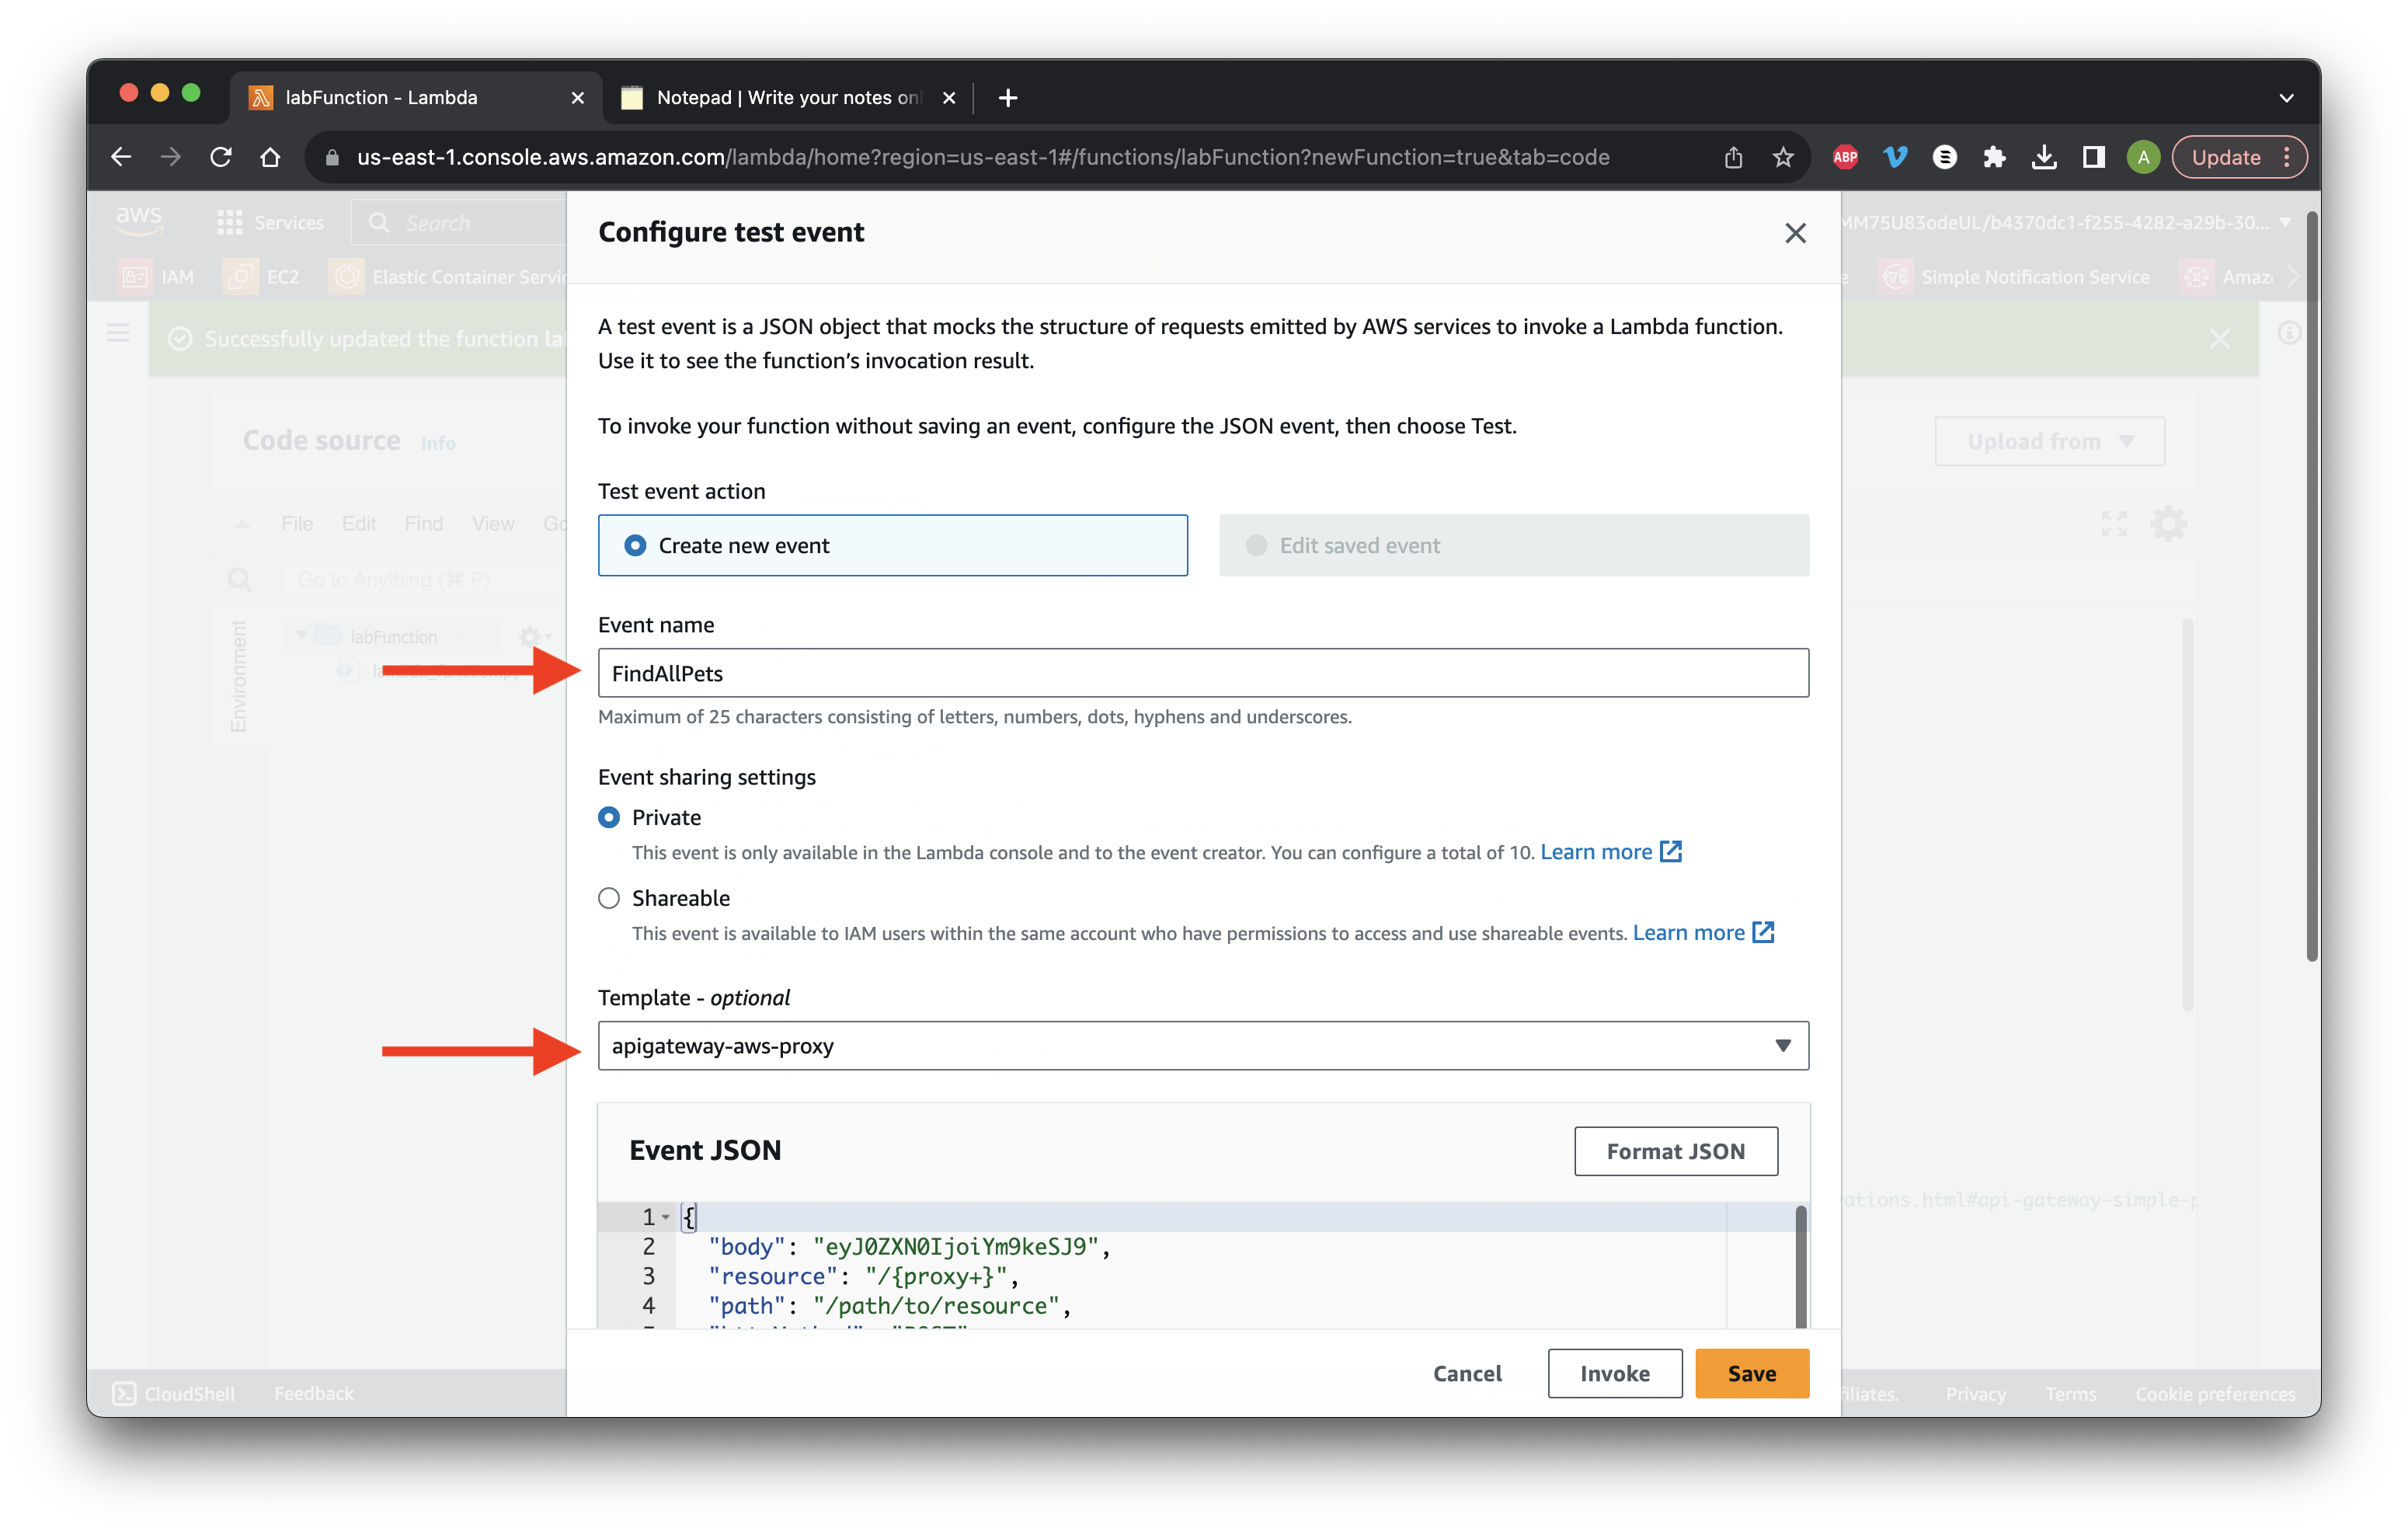Save the test event
Screen dimensions: 2408x1532
point(1752,1374)
